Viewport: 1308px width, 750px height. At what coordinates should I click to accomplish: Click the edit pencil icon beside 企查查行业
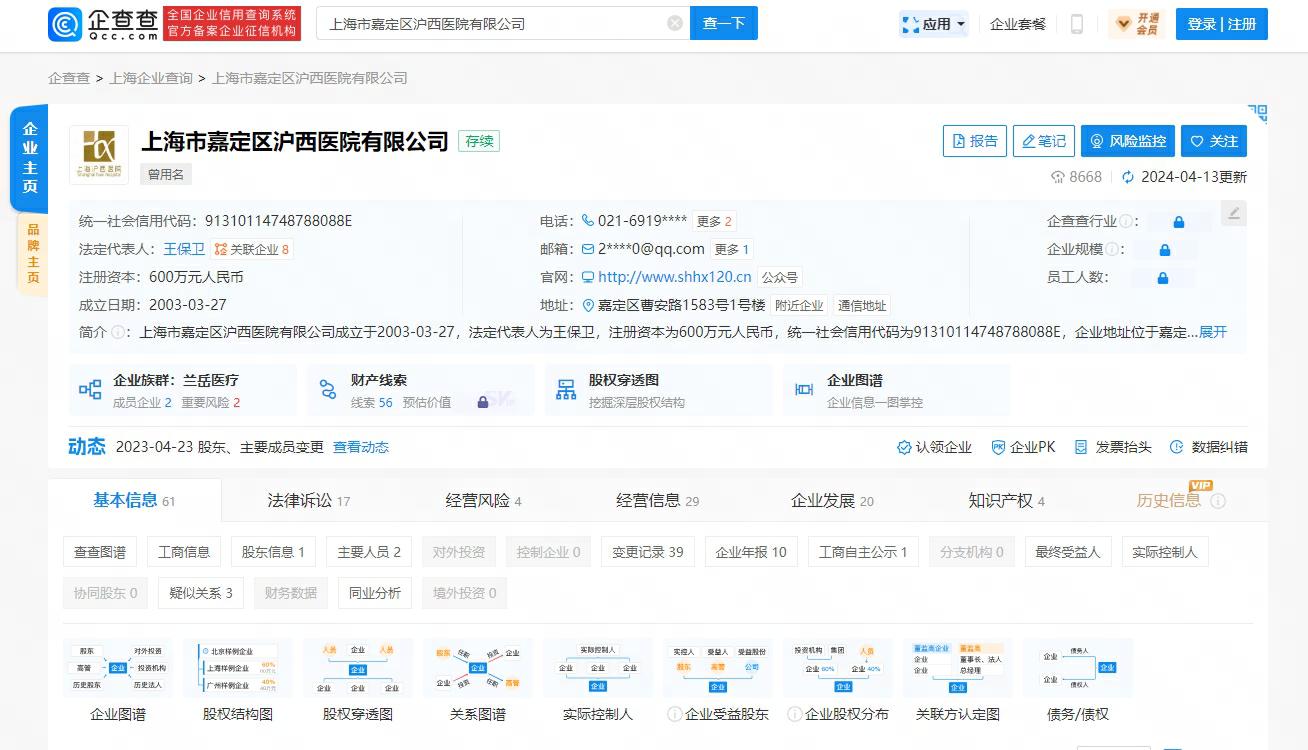(1234, 213)
